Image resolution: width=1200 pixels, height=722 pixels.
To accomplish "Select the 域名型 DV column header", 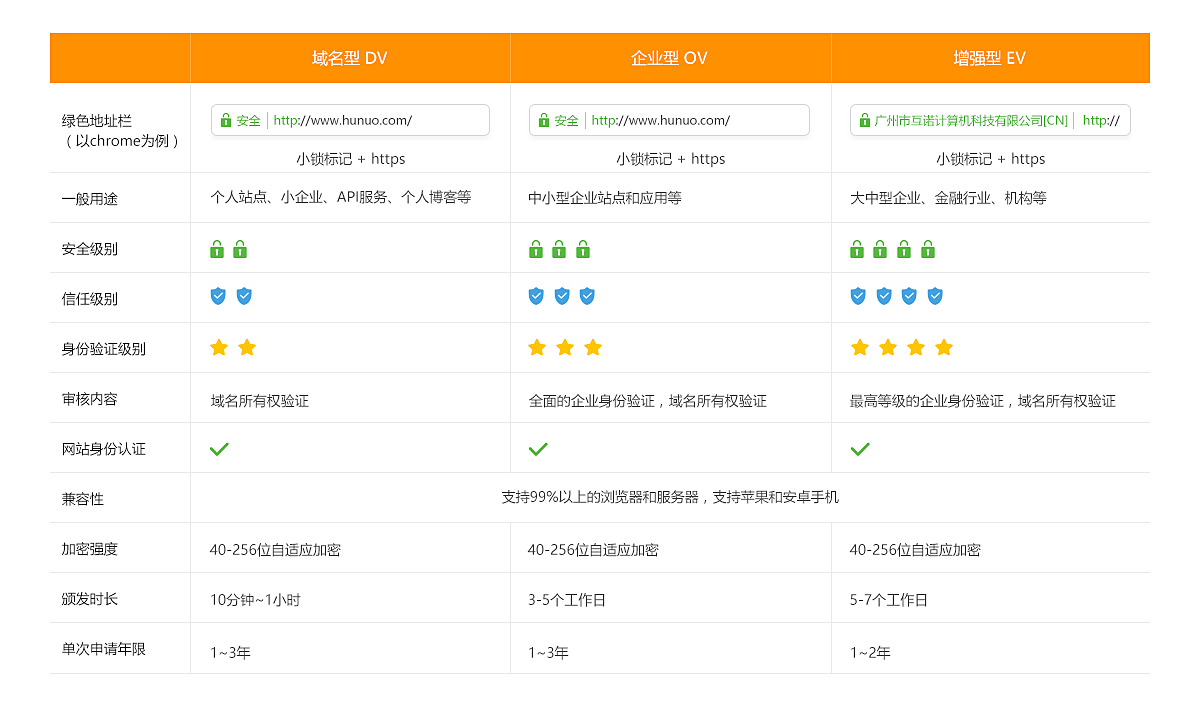I will click(349, 58).
